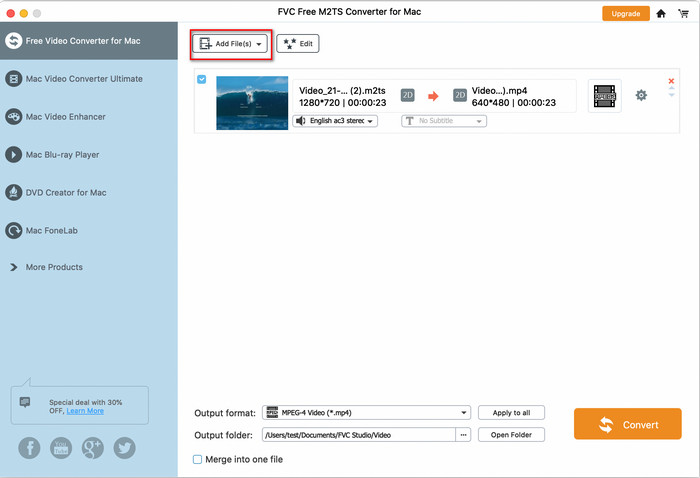Open the YouTube icon

(61, 448)
